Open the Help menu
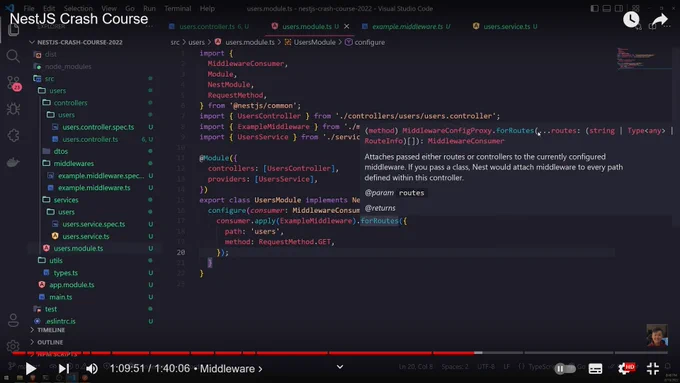This screenshot has width=680, height=383. 207,8
